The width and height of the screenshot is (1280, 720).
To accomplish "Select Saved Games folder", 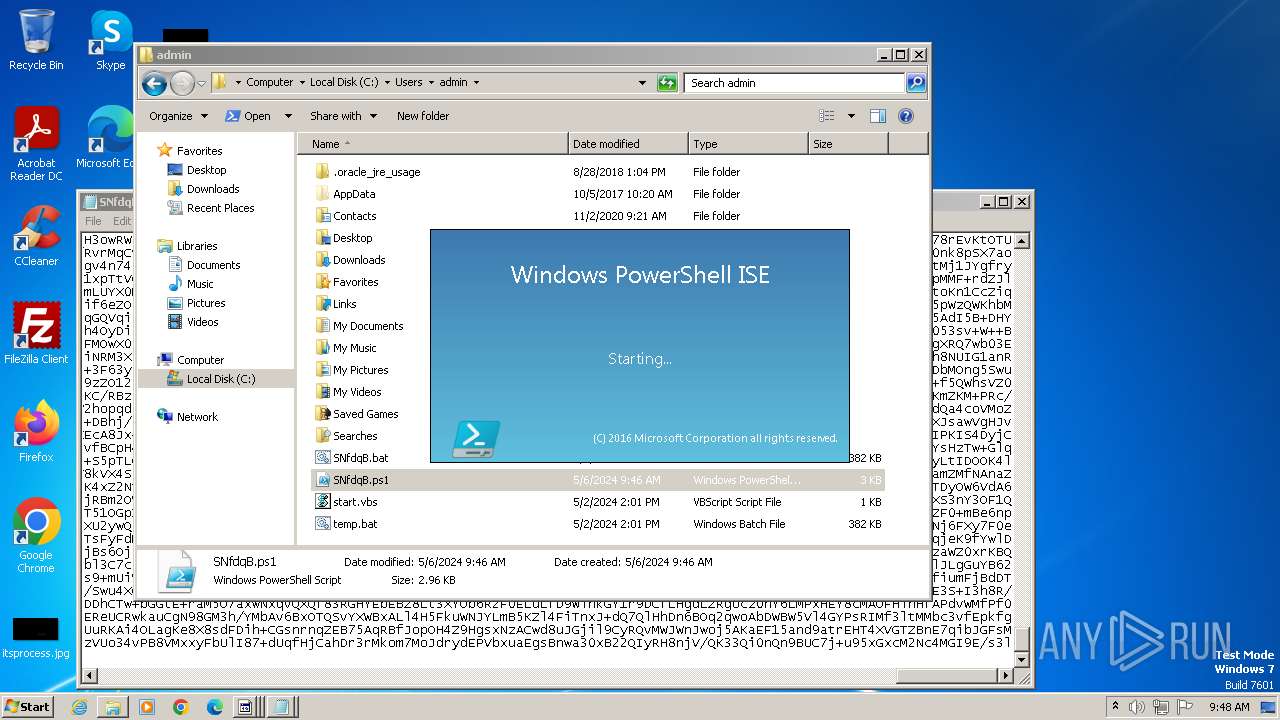I will click(365, 414).
